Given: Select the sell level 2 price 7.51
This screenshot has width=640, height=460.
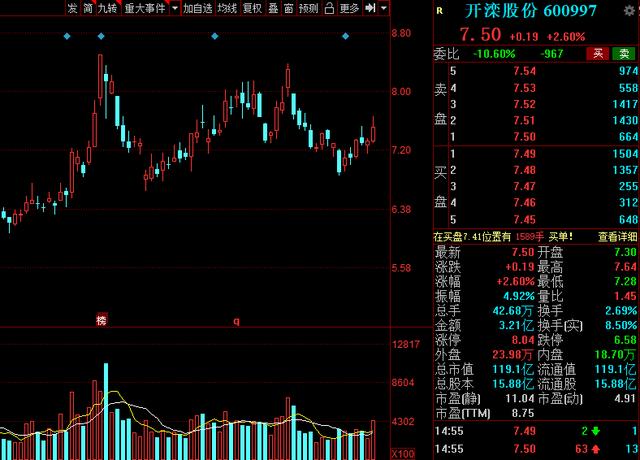Looking at the screenshot, I should point(524,120).
